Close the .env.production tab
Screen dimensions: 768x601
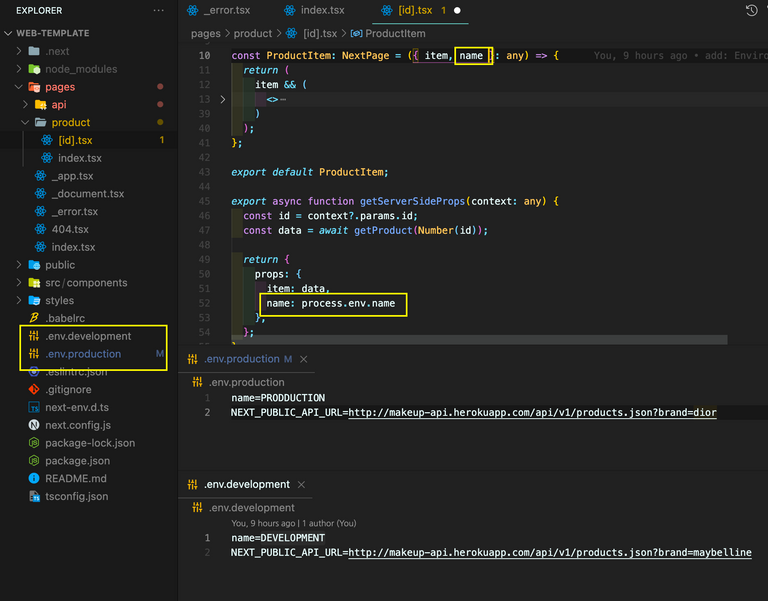pyautogui.click(x=304, y=360)
